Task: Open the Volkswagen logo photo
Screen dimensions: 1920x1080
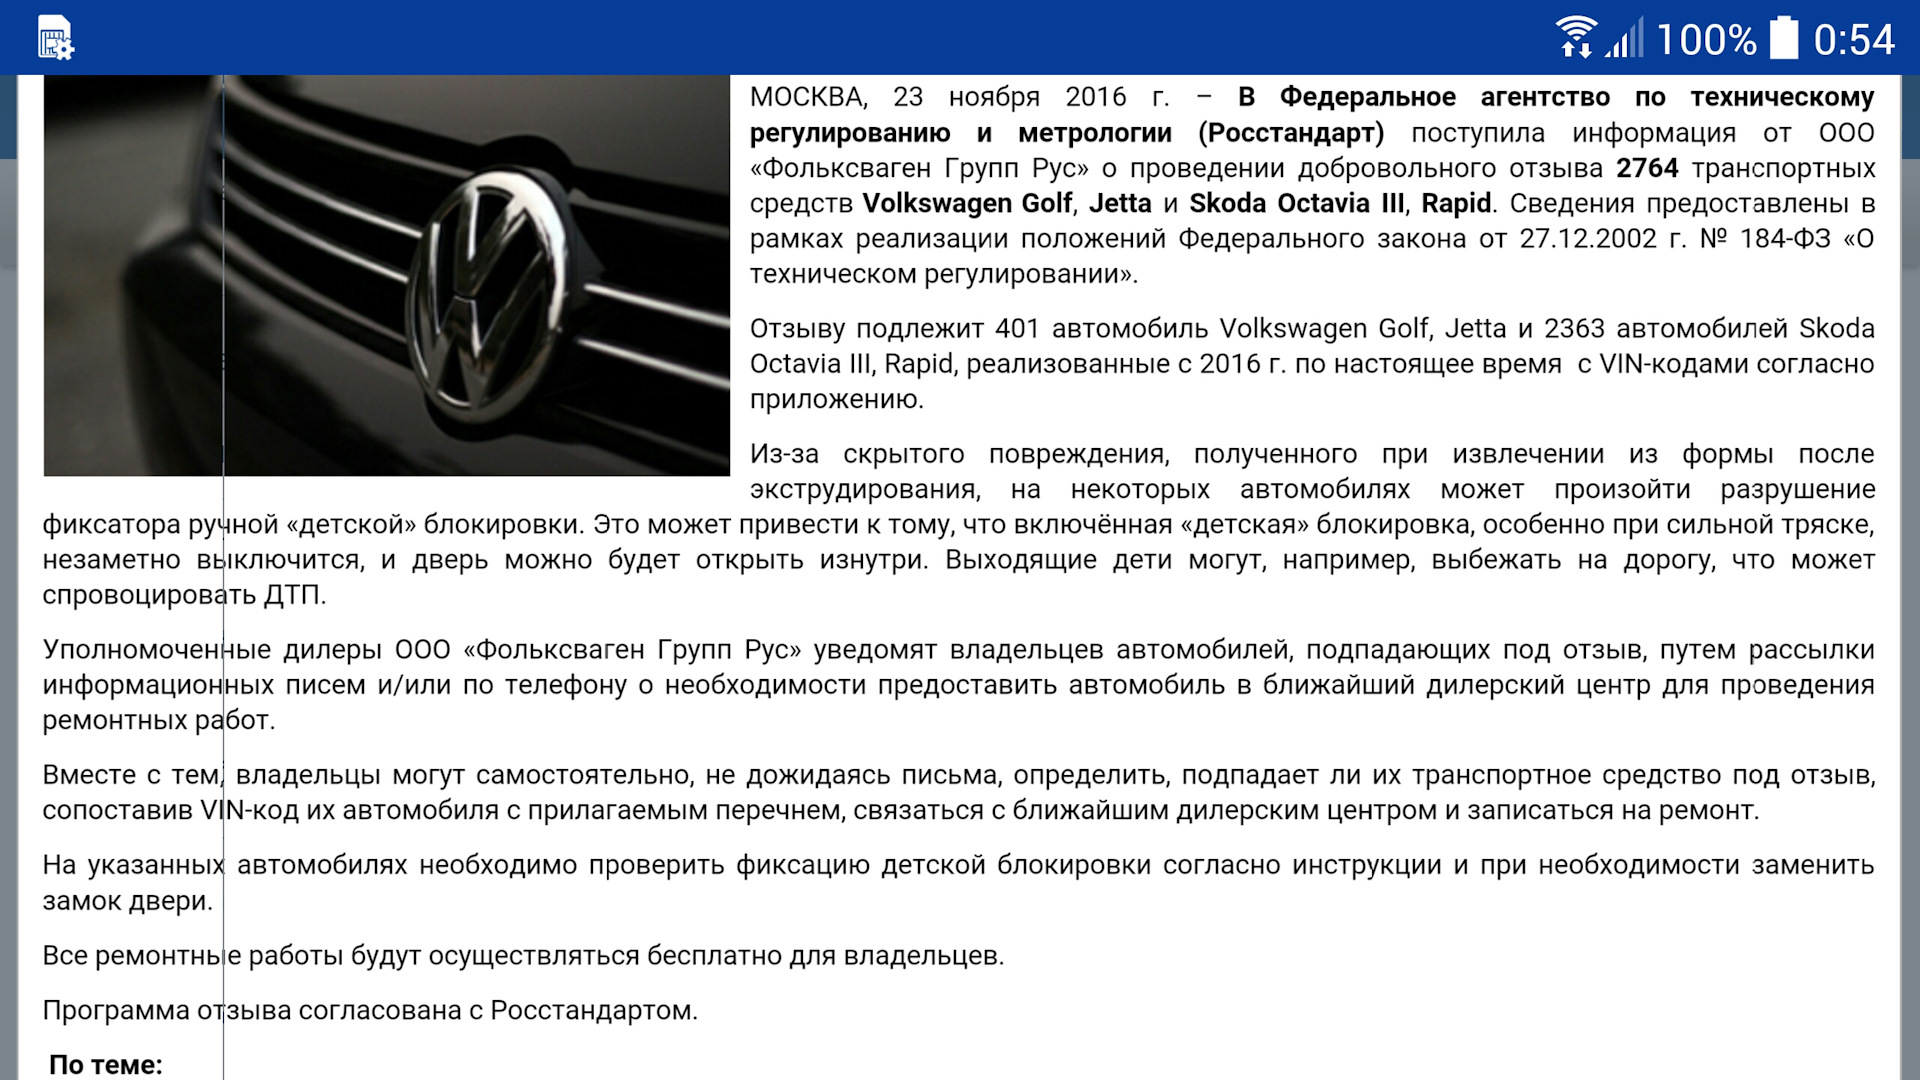Action: (386, 275)
